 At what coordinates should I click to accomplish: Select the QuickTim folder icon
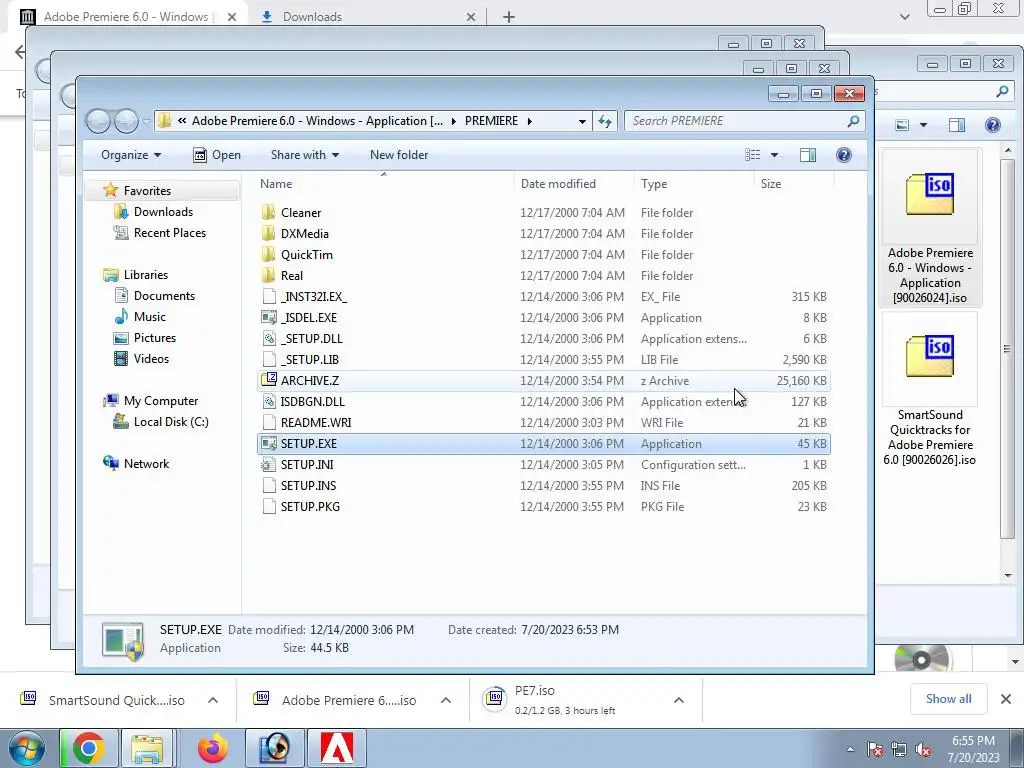click(268, 255)
